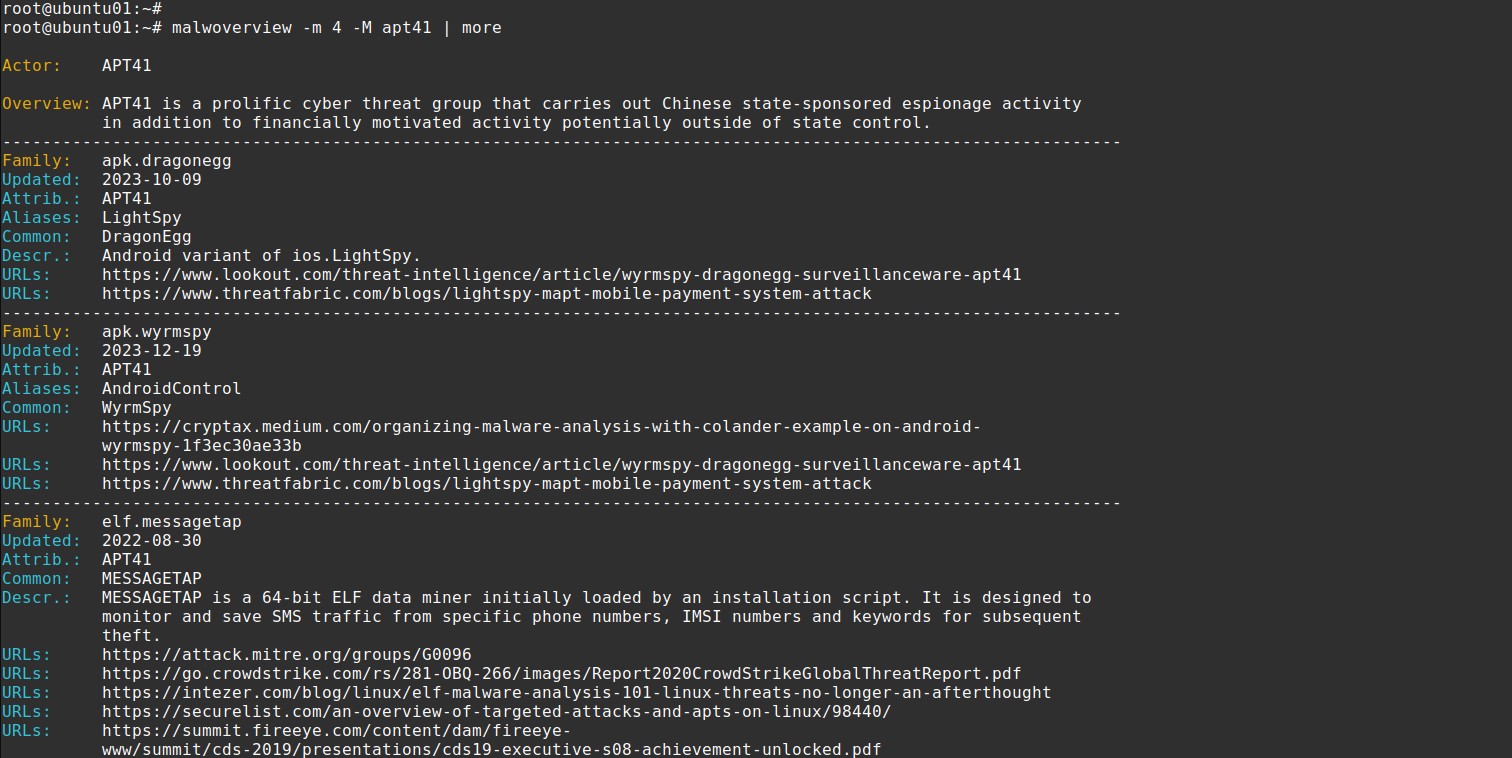Image resolution: width=1512 pixels, height=758 pixels.
Task: Select the APT41 actor name
Action: 127,66
